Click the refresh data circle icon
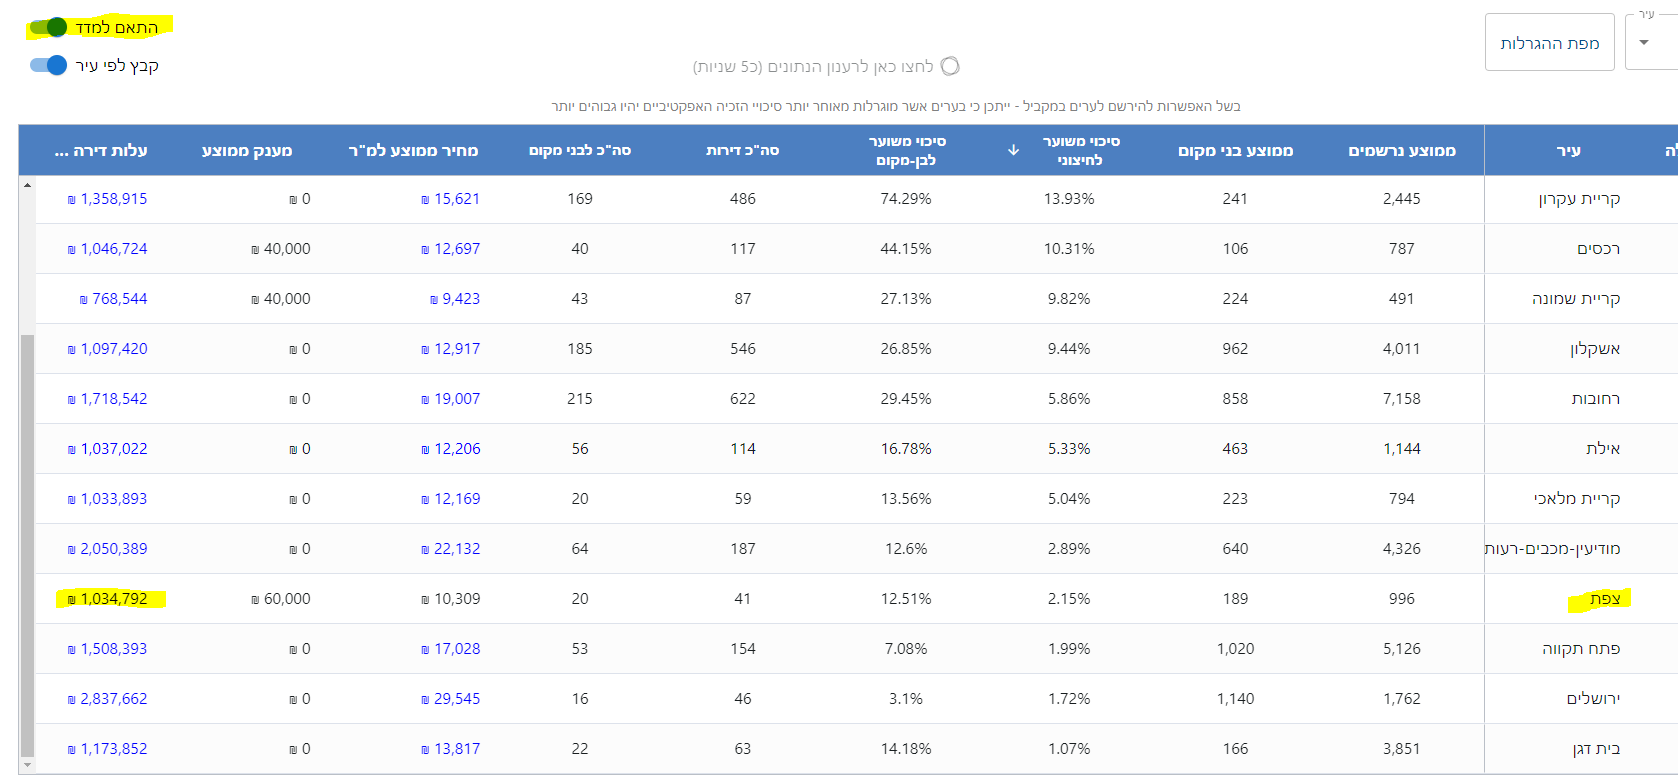1678x780 pixels. pyautogui.click(x=950, y=66)
